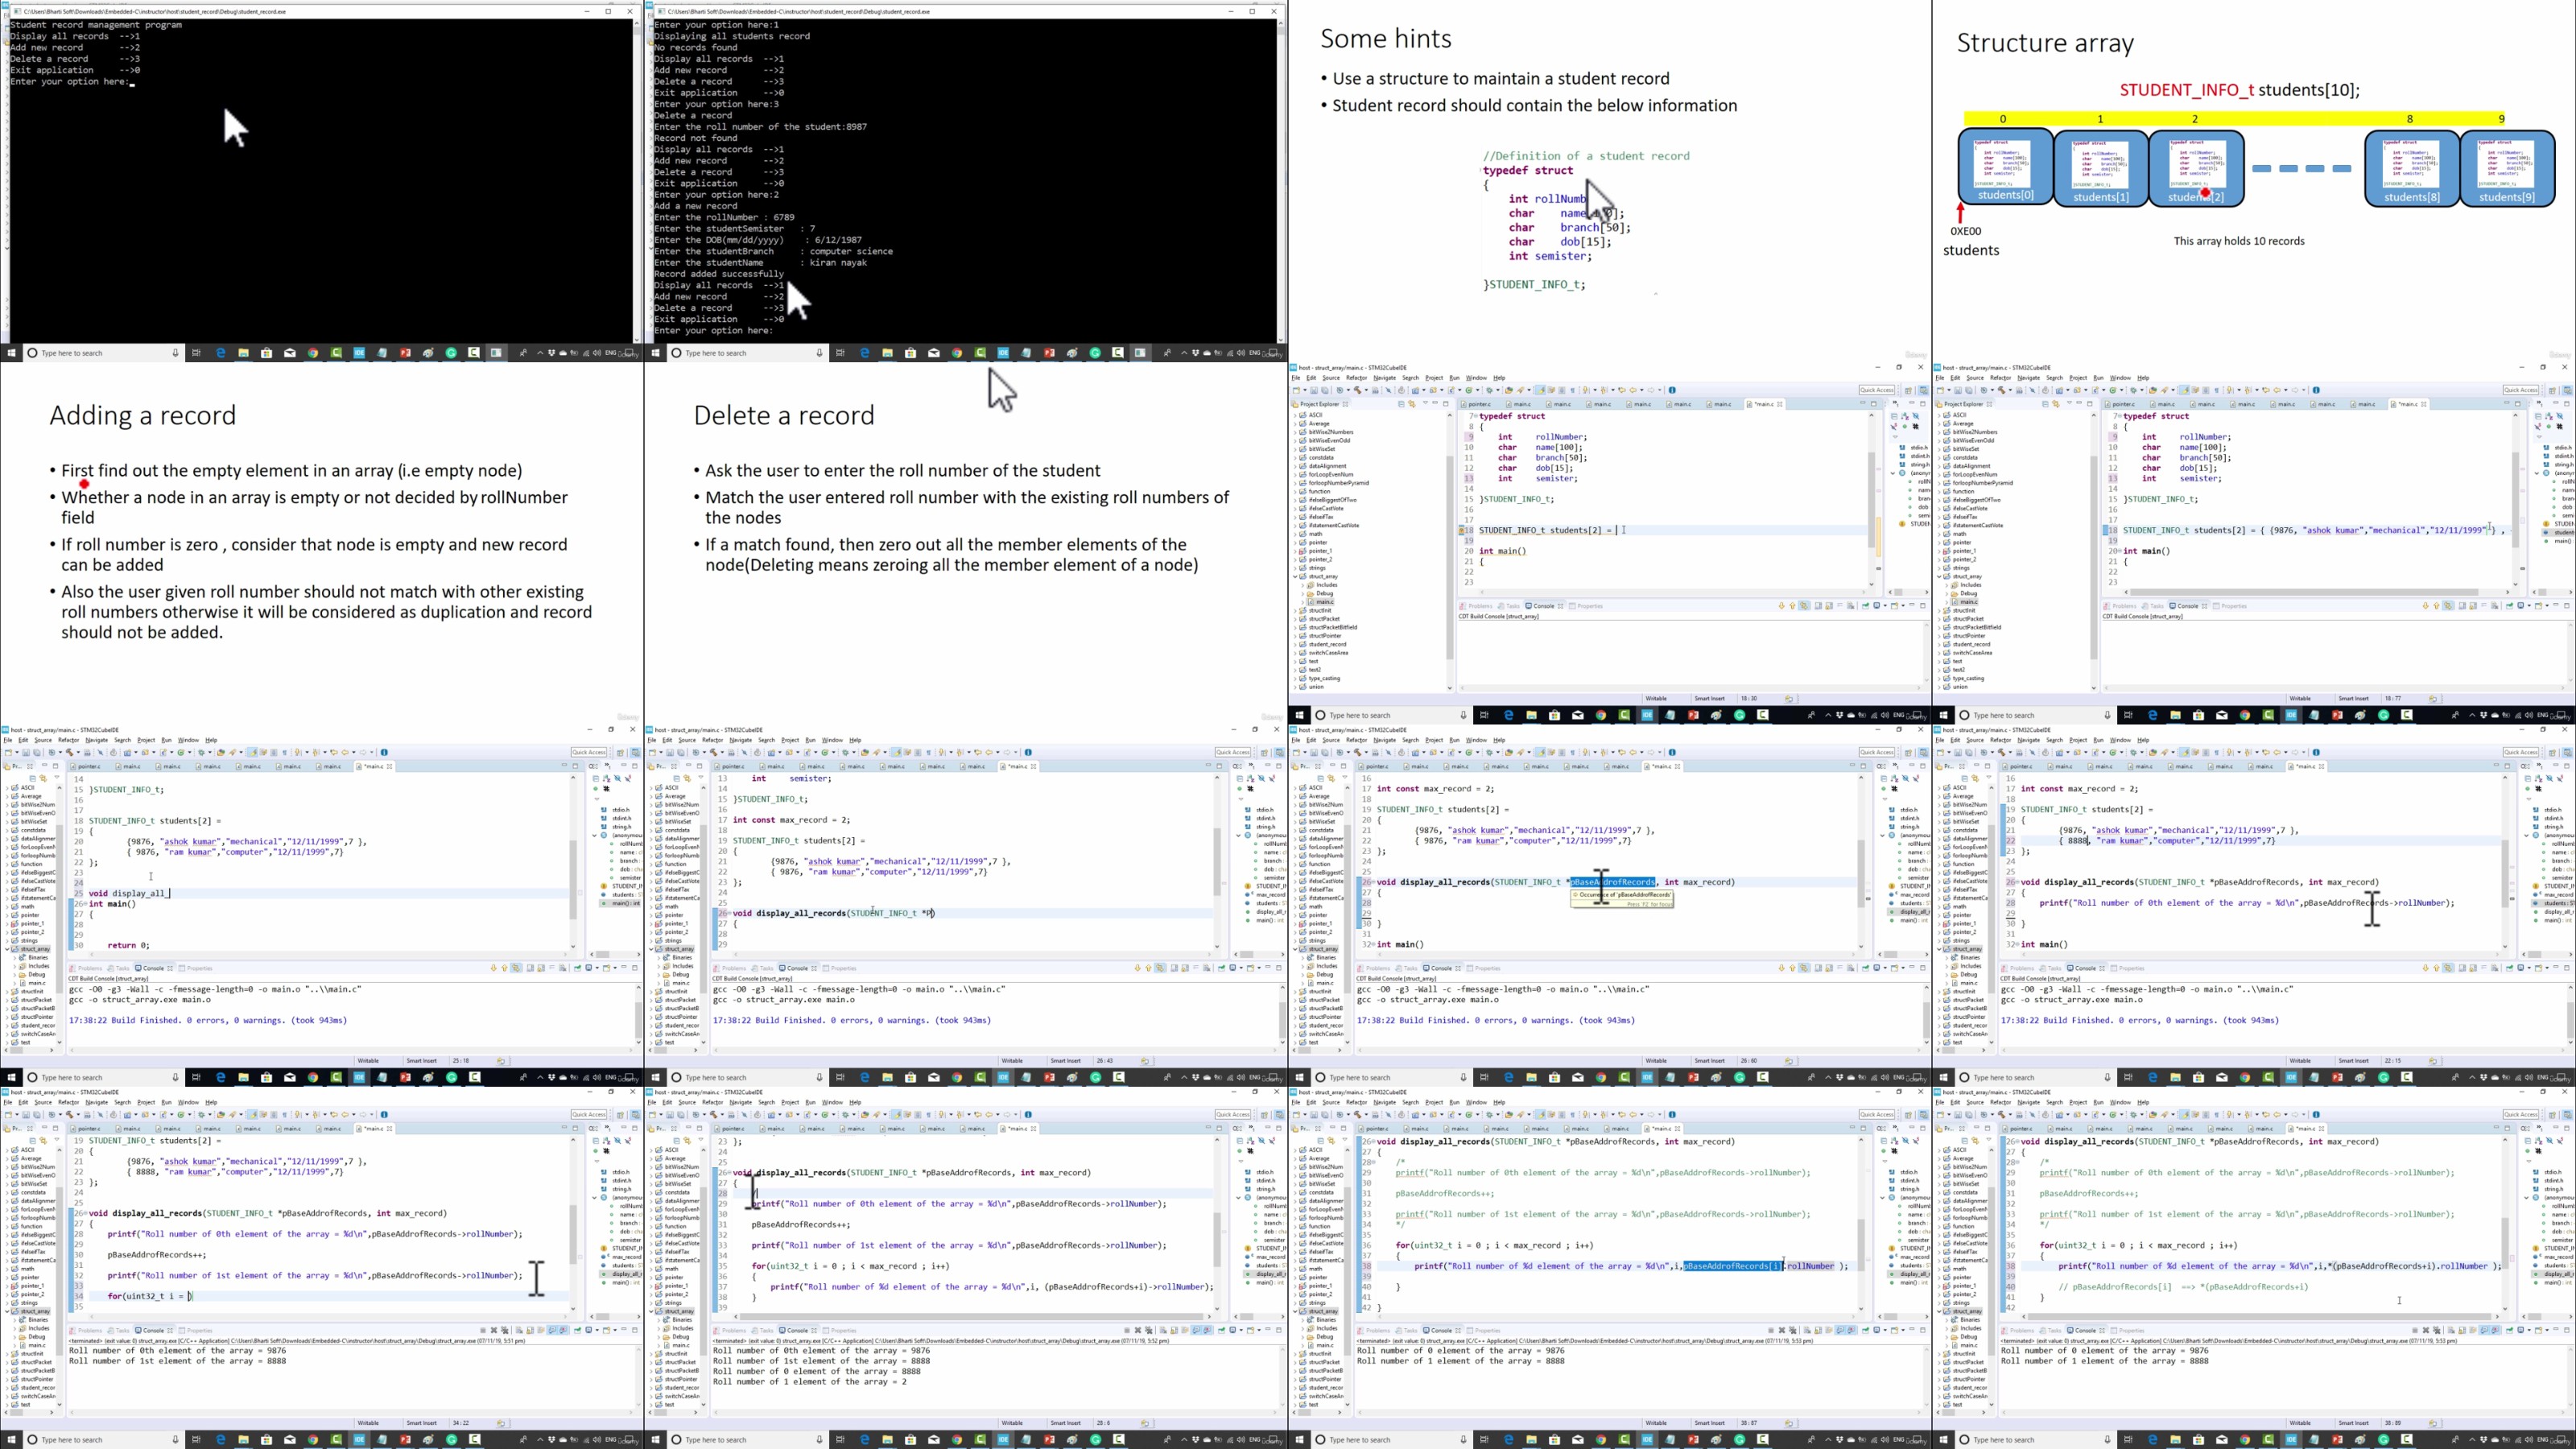Open Chrome on taskbar under 'Student record management program' console
The width and height of the screenshot is (2576, 1449).
pyautogui.click(x=313, y=353)
